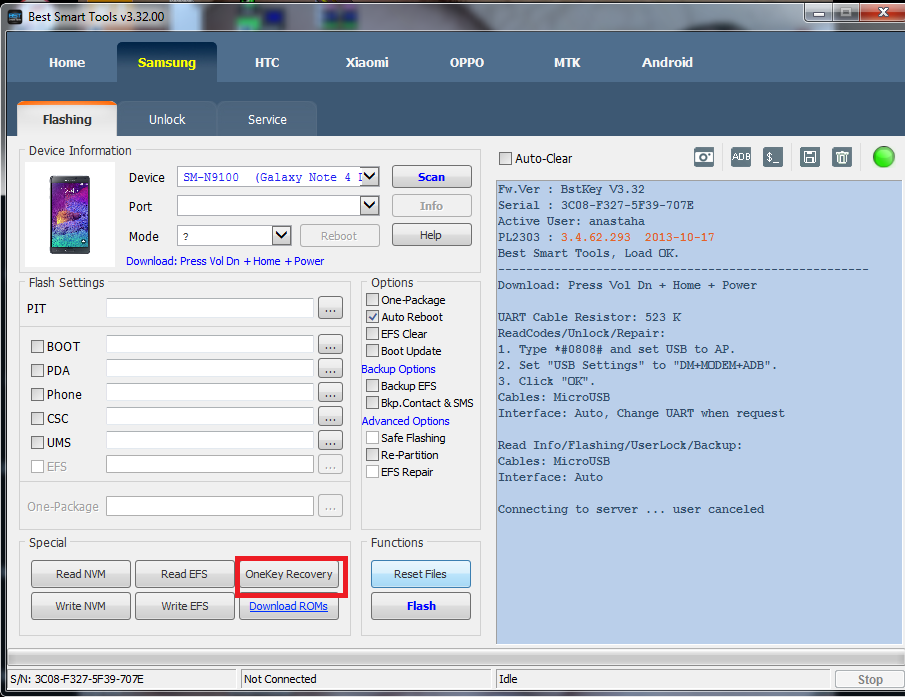Go to the Home tab

pyautogui.click(x=67, y=62)
